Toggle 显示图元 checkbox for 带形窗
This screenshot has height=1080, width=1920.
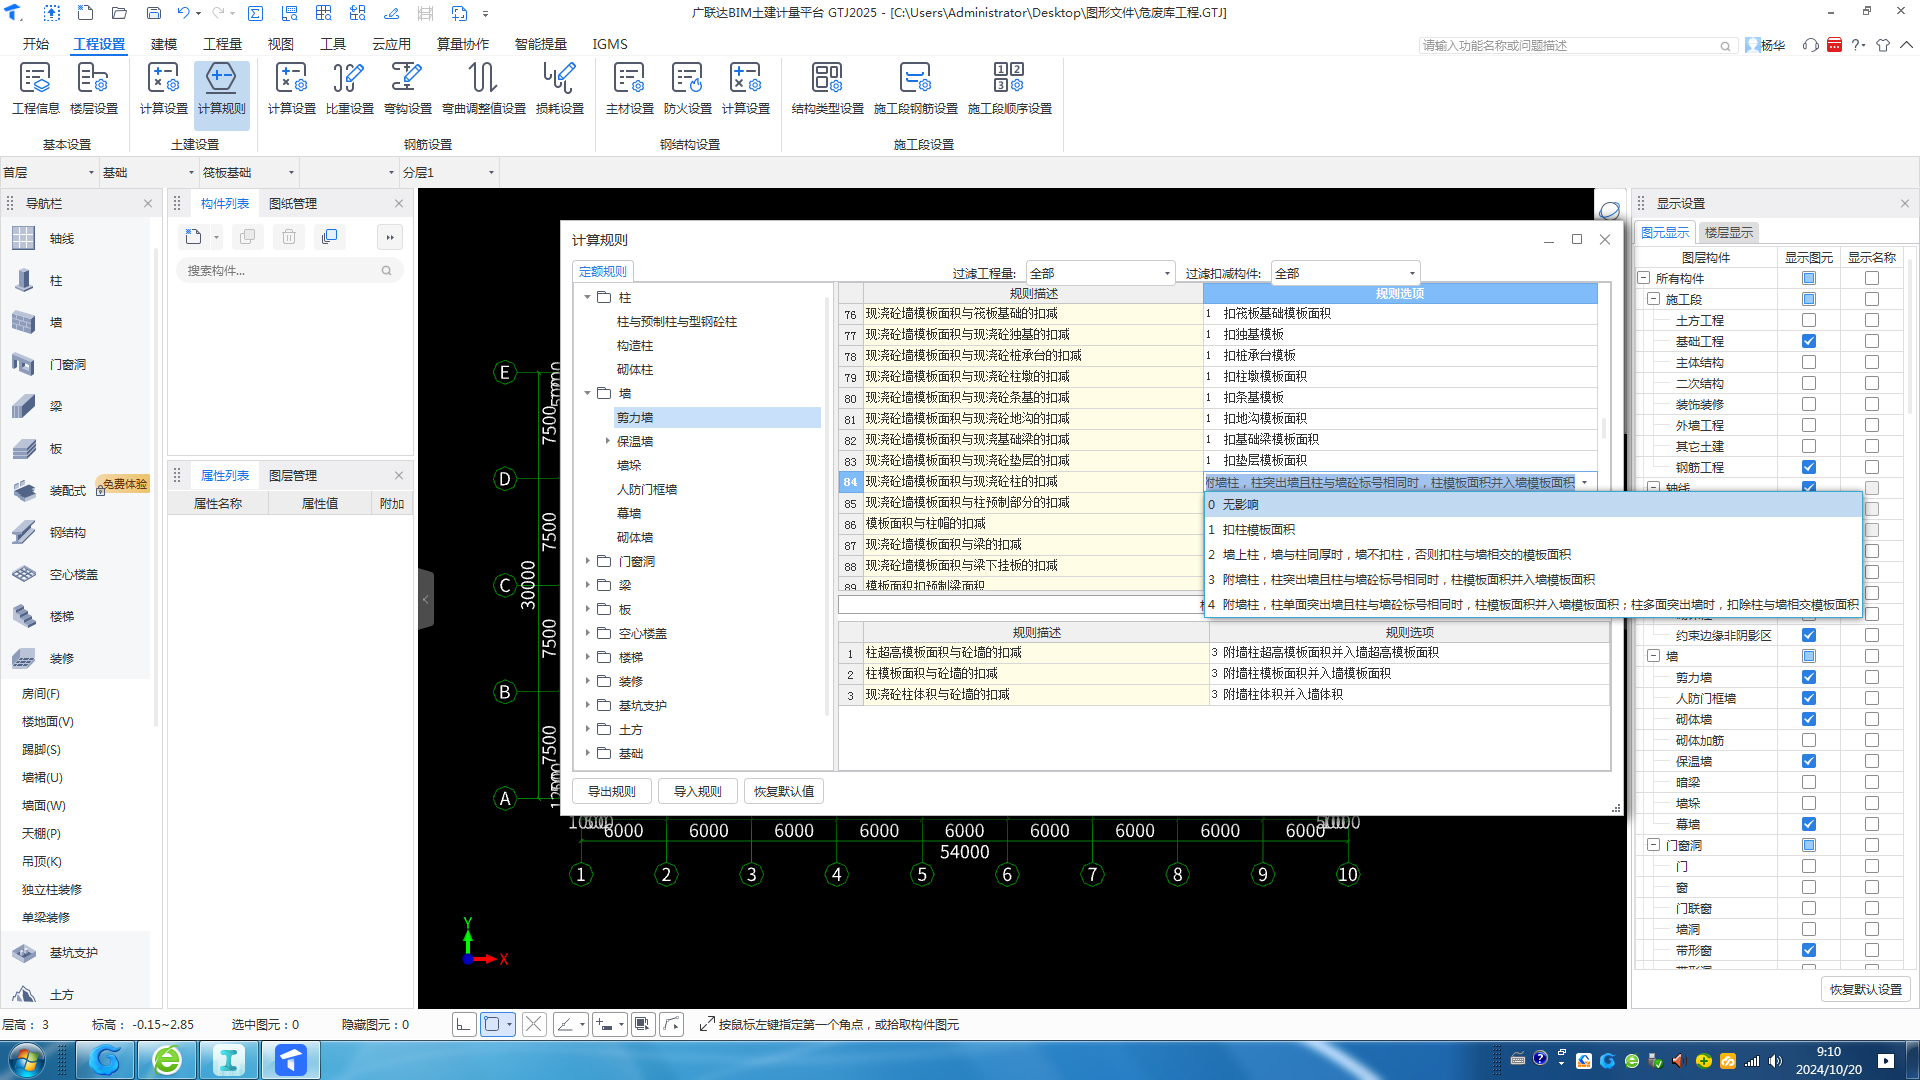coord(1808,950)
